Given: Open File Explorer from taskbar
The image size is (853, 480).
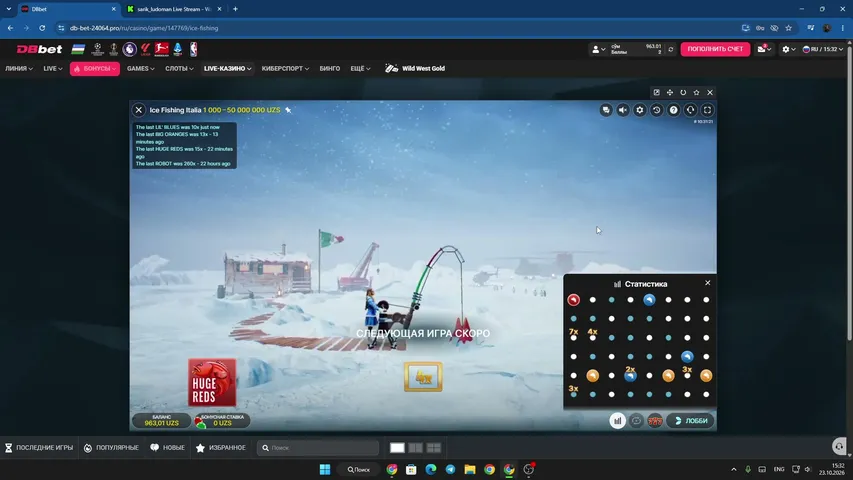Looking at the screenshot, I should pyautogui.click(x=470, y=469).
